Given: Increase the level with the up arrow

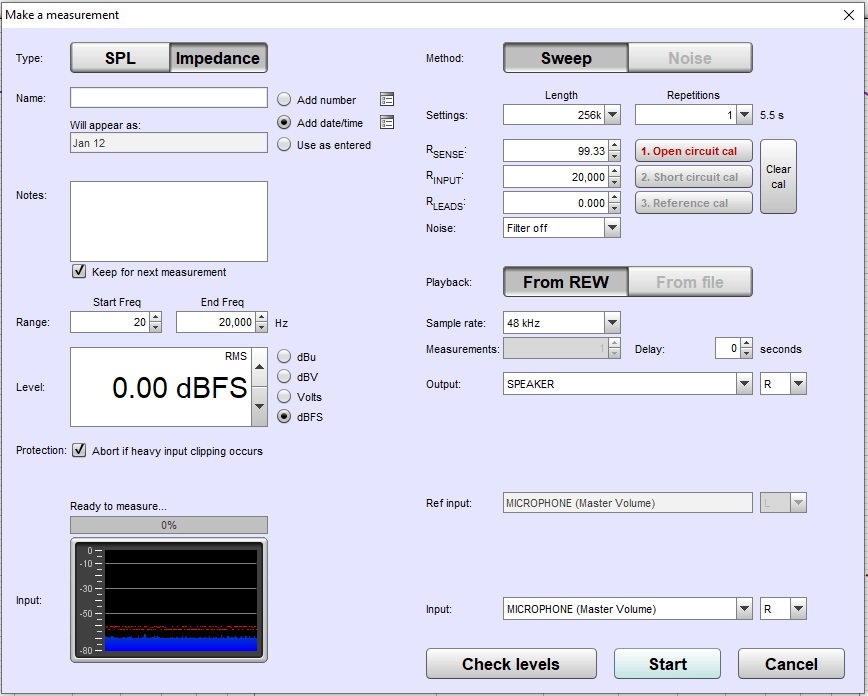Looking at the screenshot, I should 259,367.
